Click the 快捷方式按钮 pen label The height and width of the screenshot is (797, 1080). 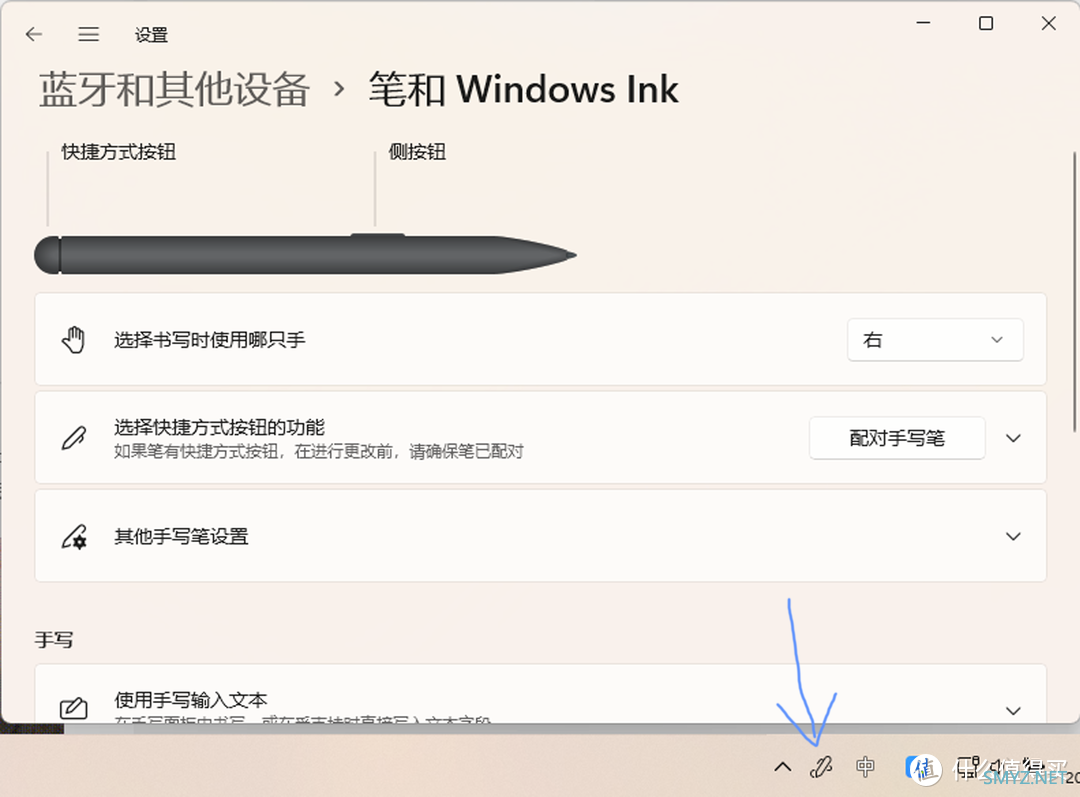[x=118, y=152]
